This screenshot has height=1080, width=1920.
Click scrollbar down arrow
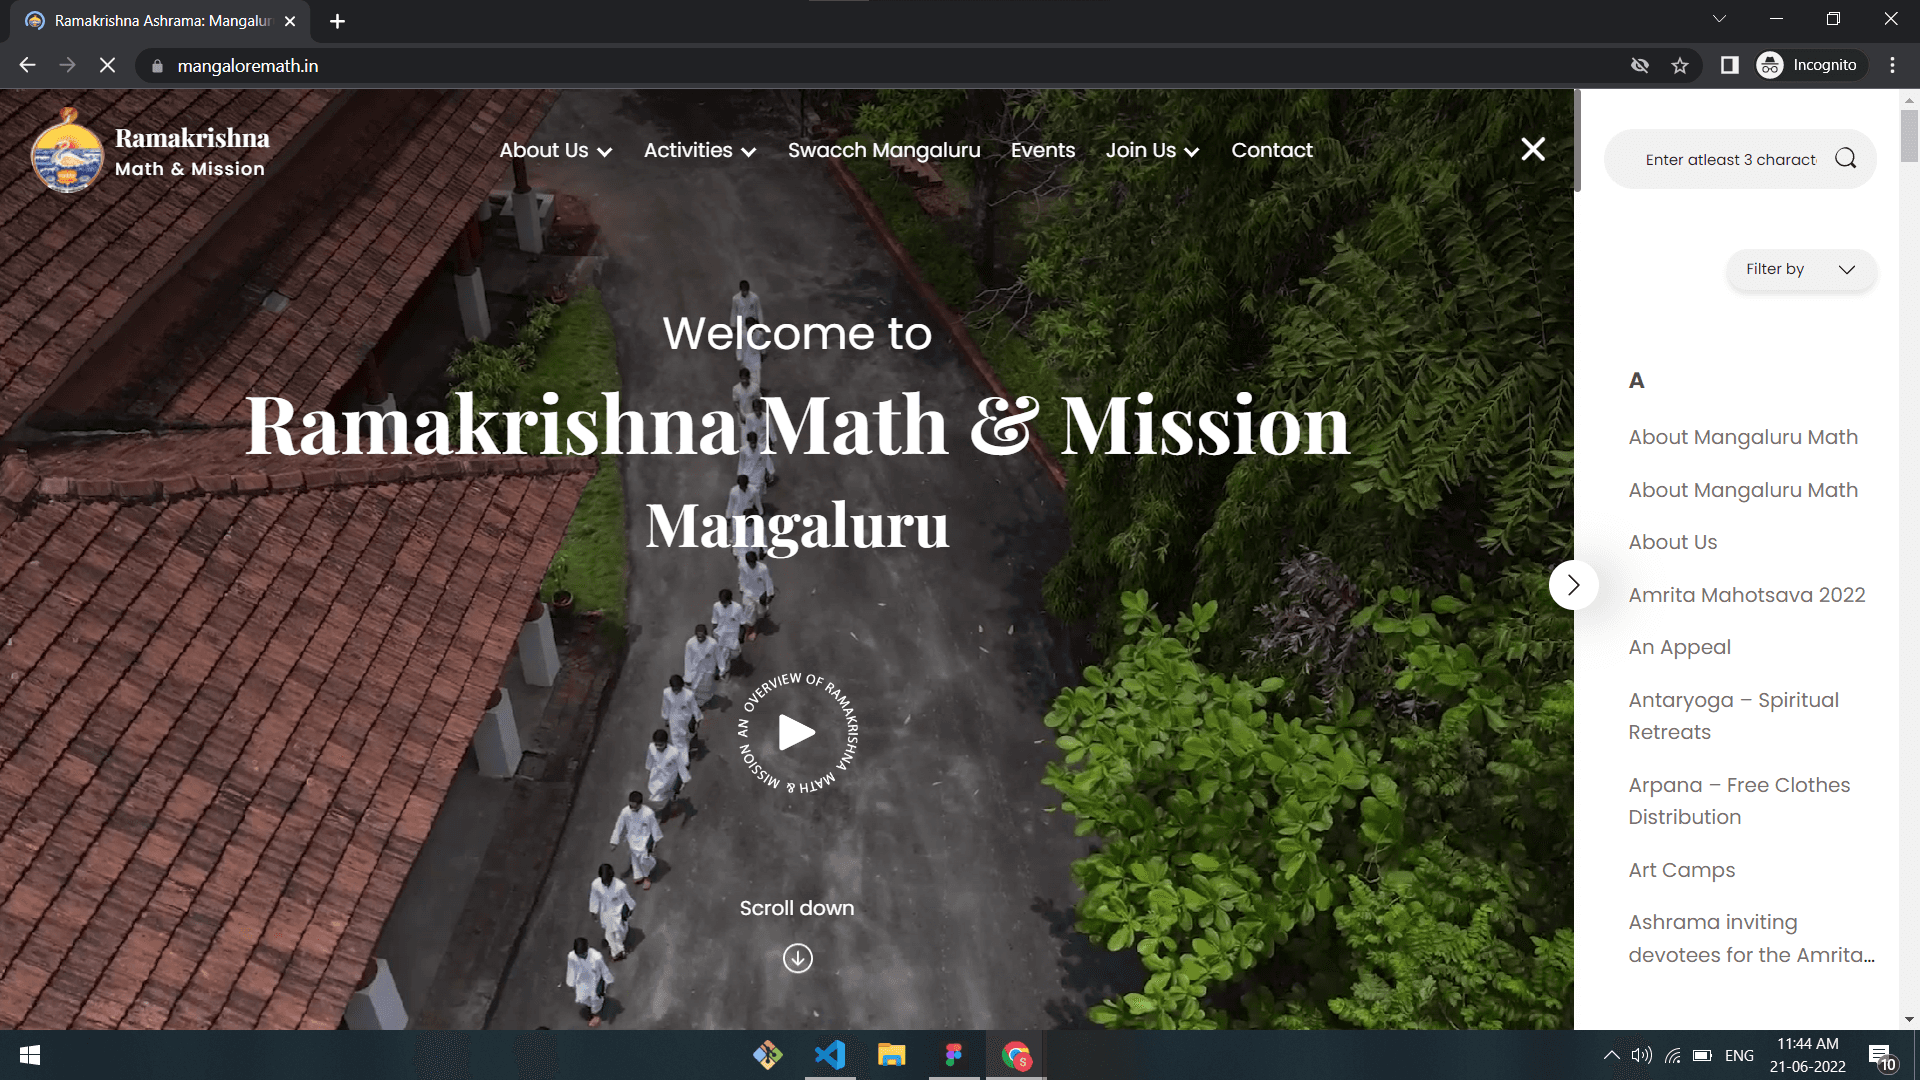coord(1909,1020)
